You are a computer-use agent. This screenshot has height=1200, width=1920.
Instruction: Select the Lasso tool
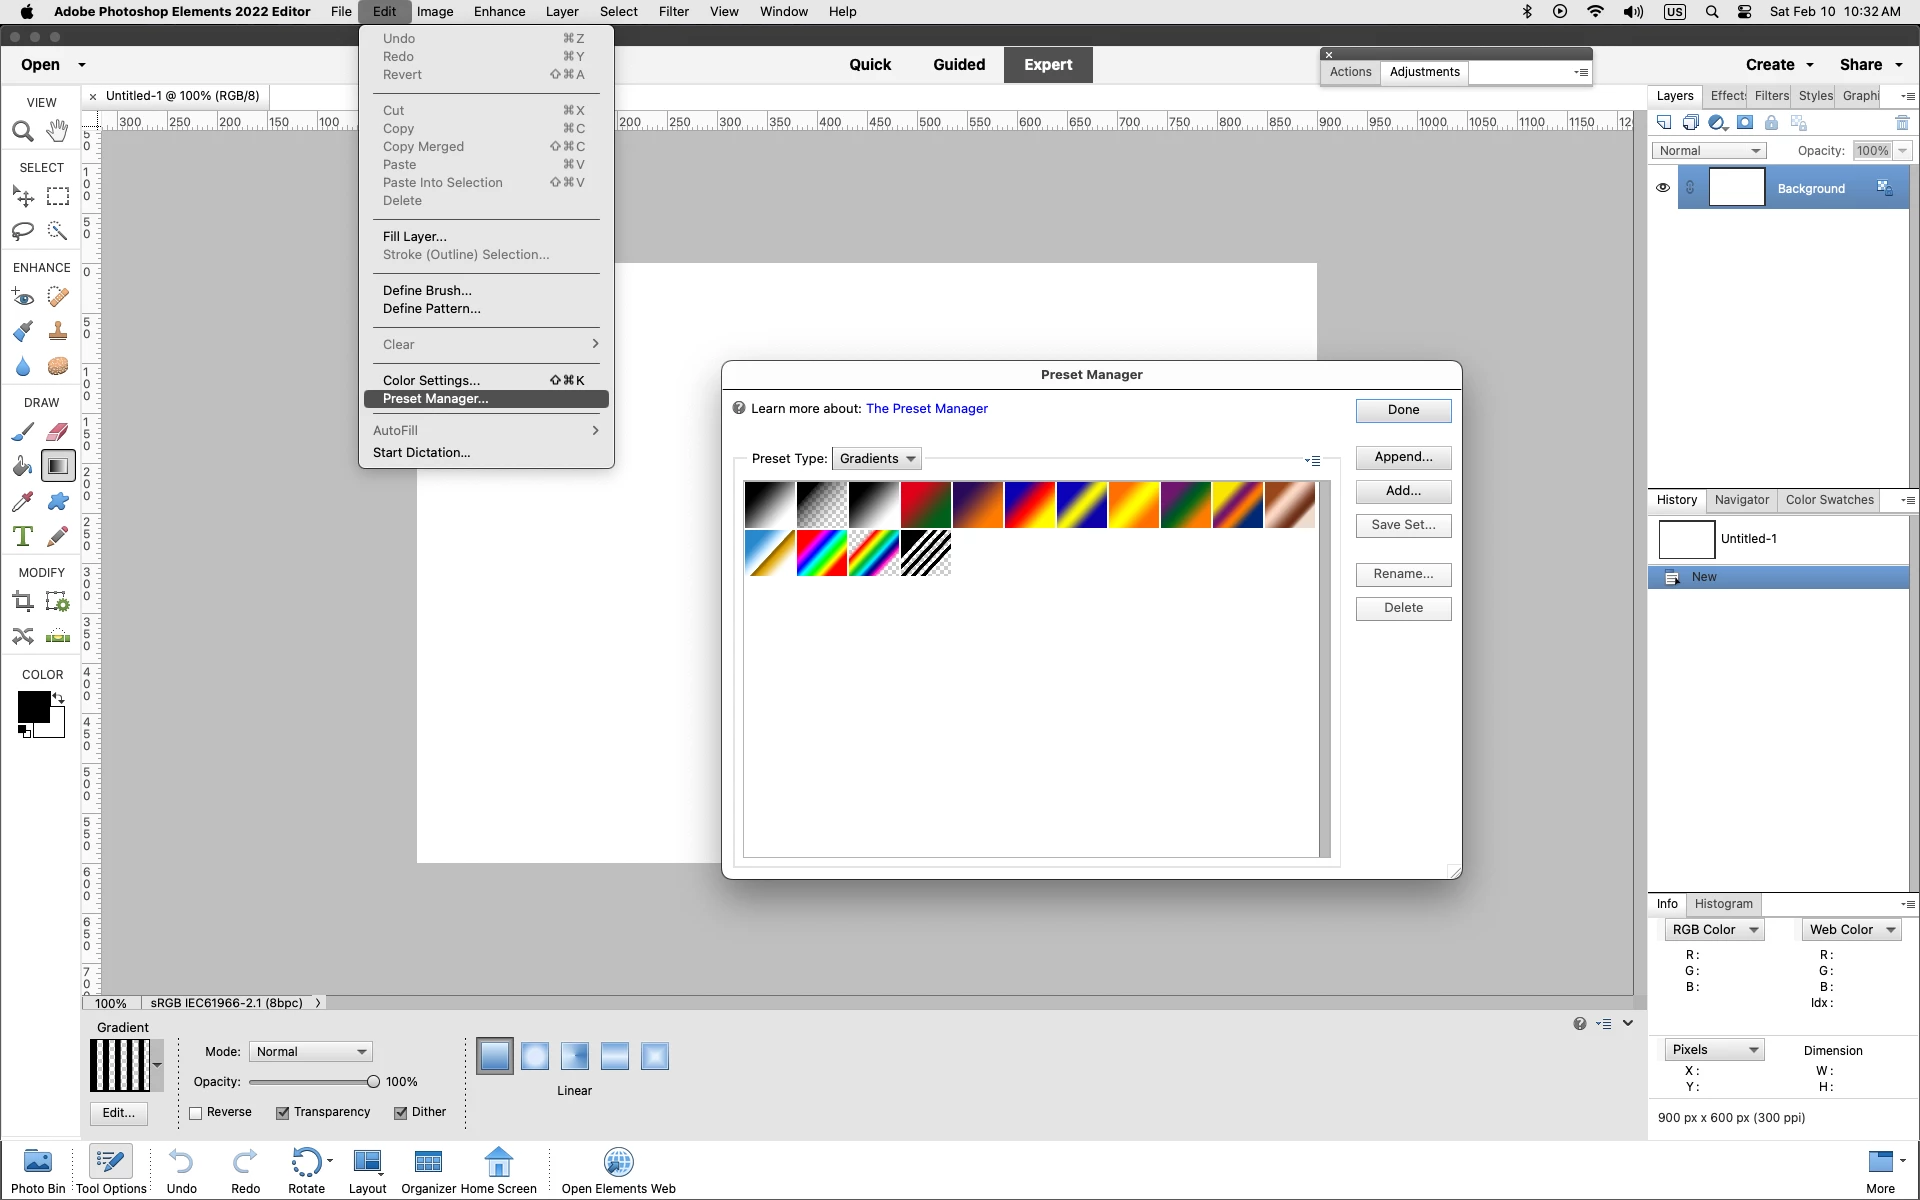(x=22, y=231)
